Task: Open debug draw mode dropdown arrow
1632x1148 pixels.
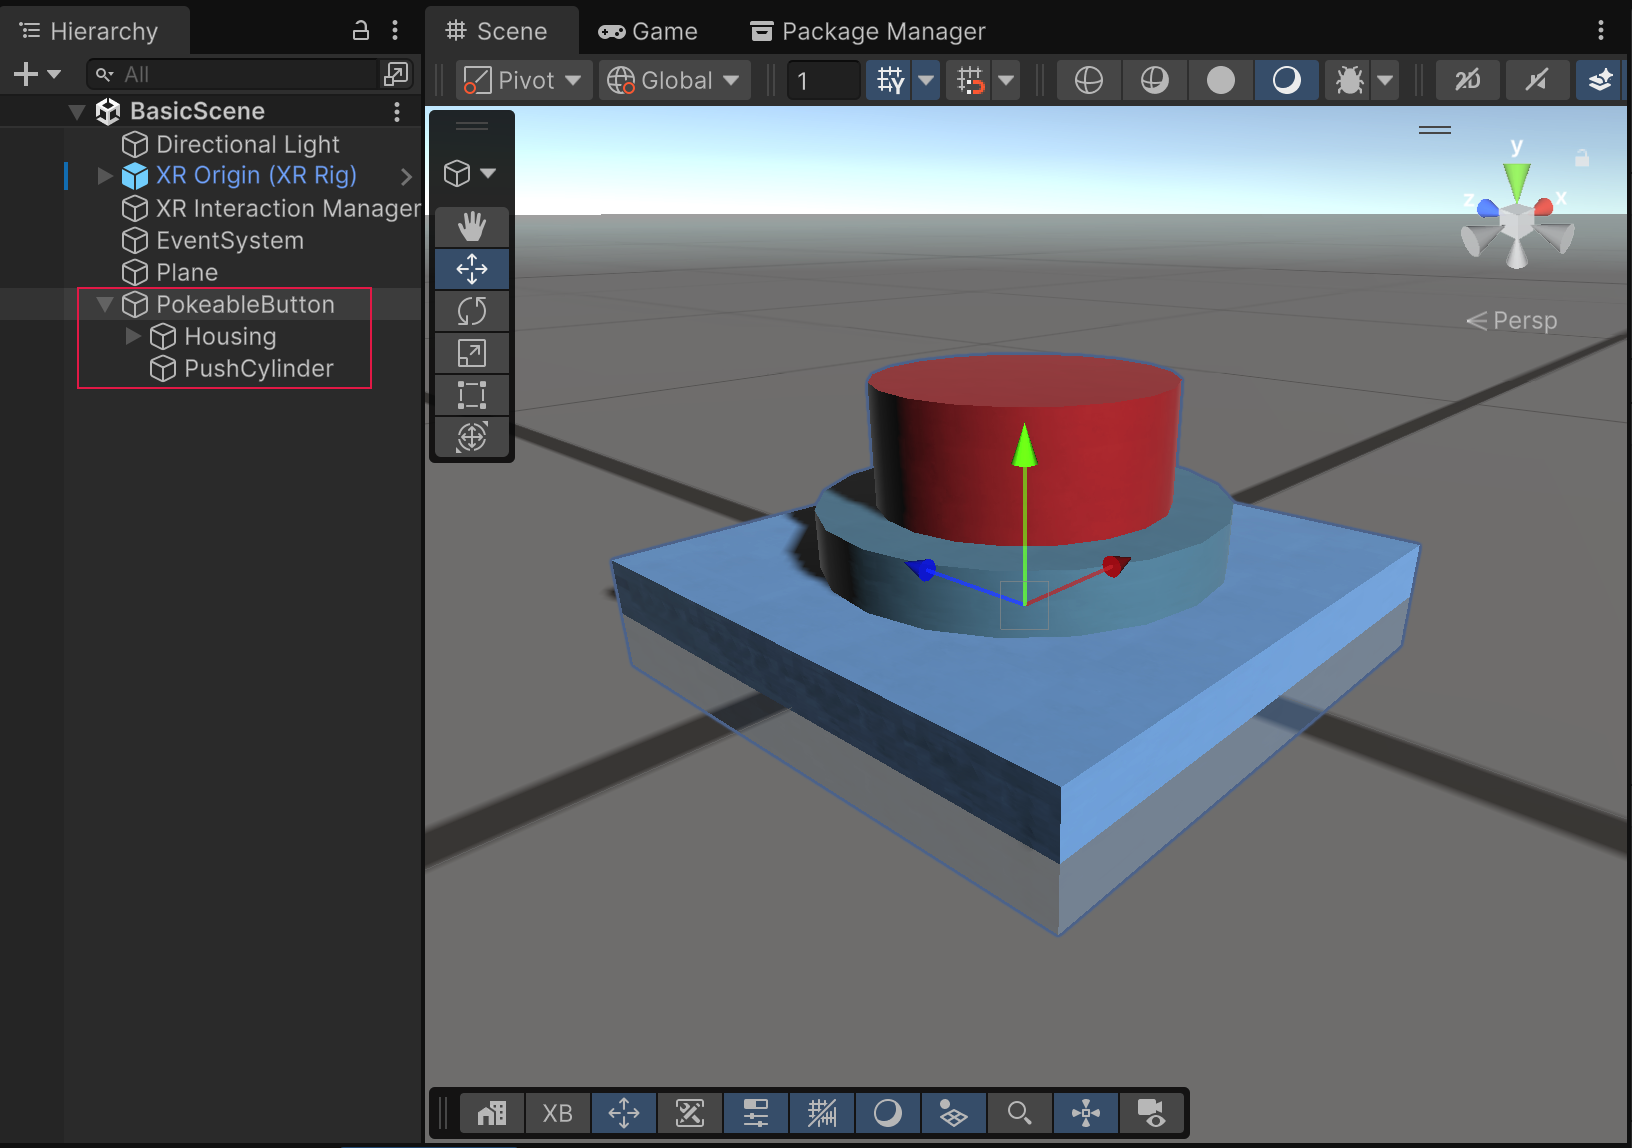Action: tap(1385, 80)
